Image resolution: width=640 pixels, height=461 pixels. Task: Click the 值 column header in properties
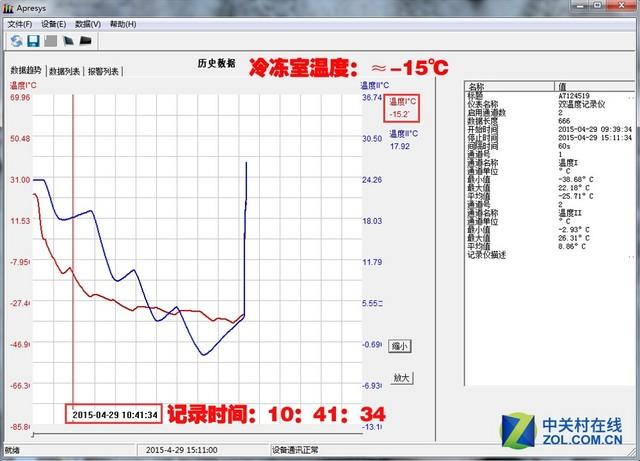pyautogui.click(x=596, y=86)
